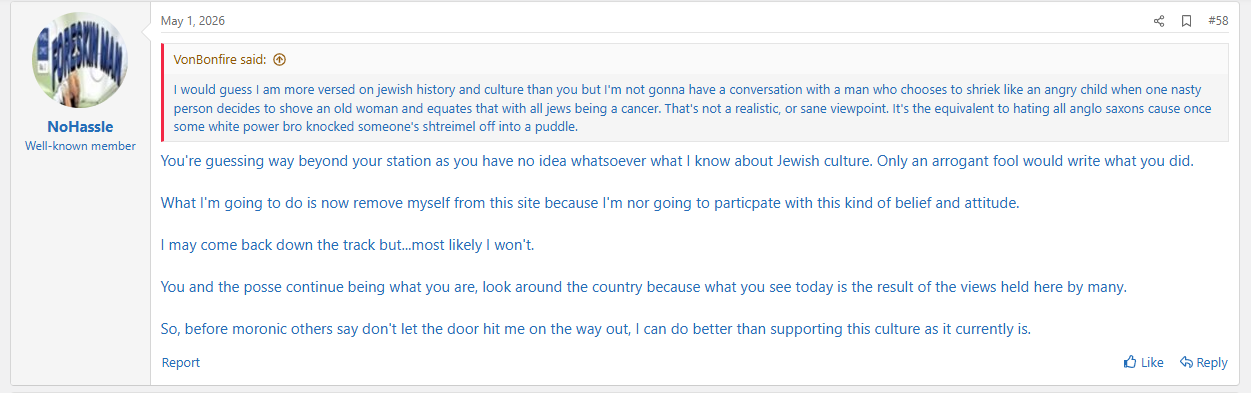Click the curved arrow icon beside Reply
This screenshot has height=393, width=1251.
click(1186, 362)
